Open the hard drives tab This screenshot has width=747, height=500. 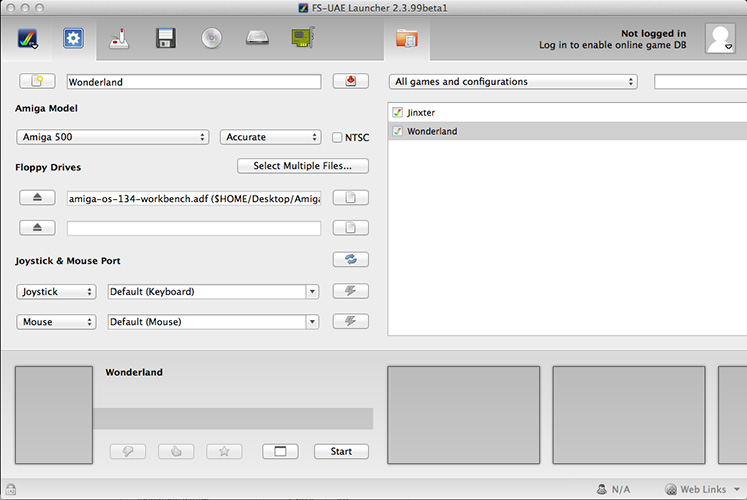pos(257,39)
